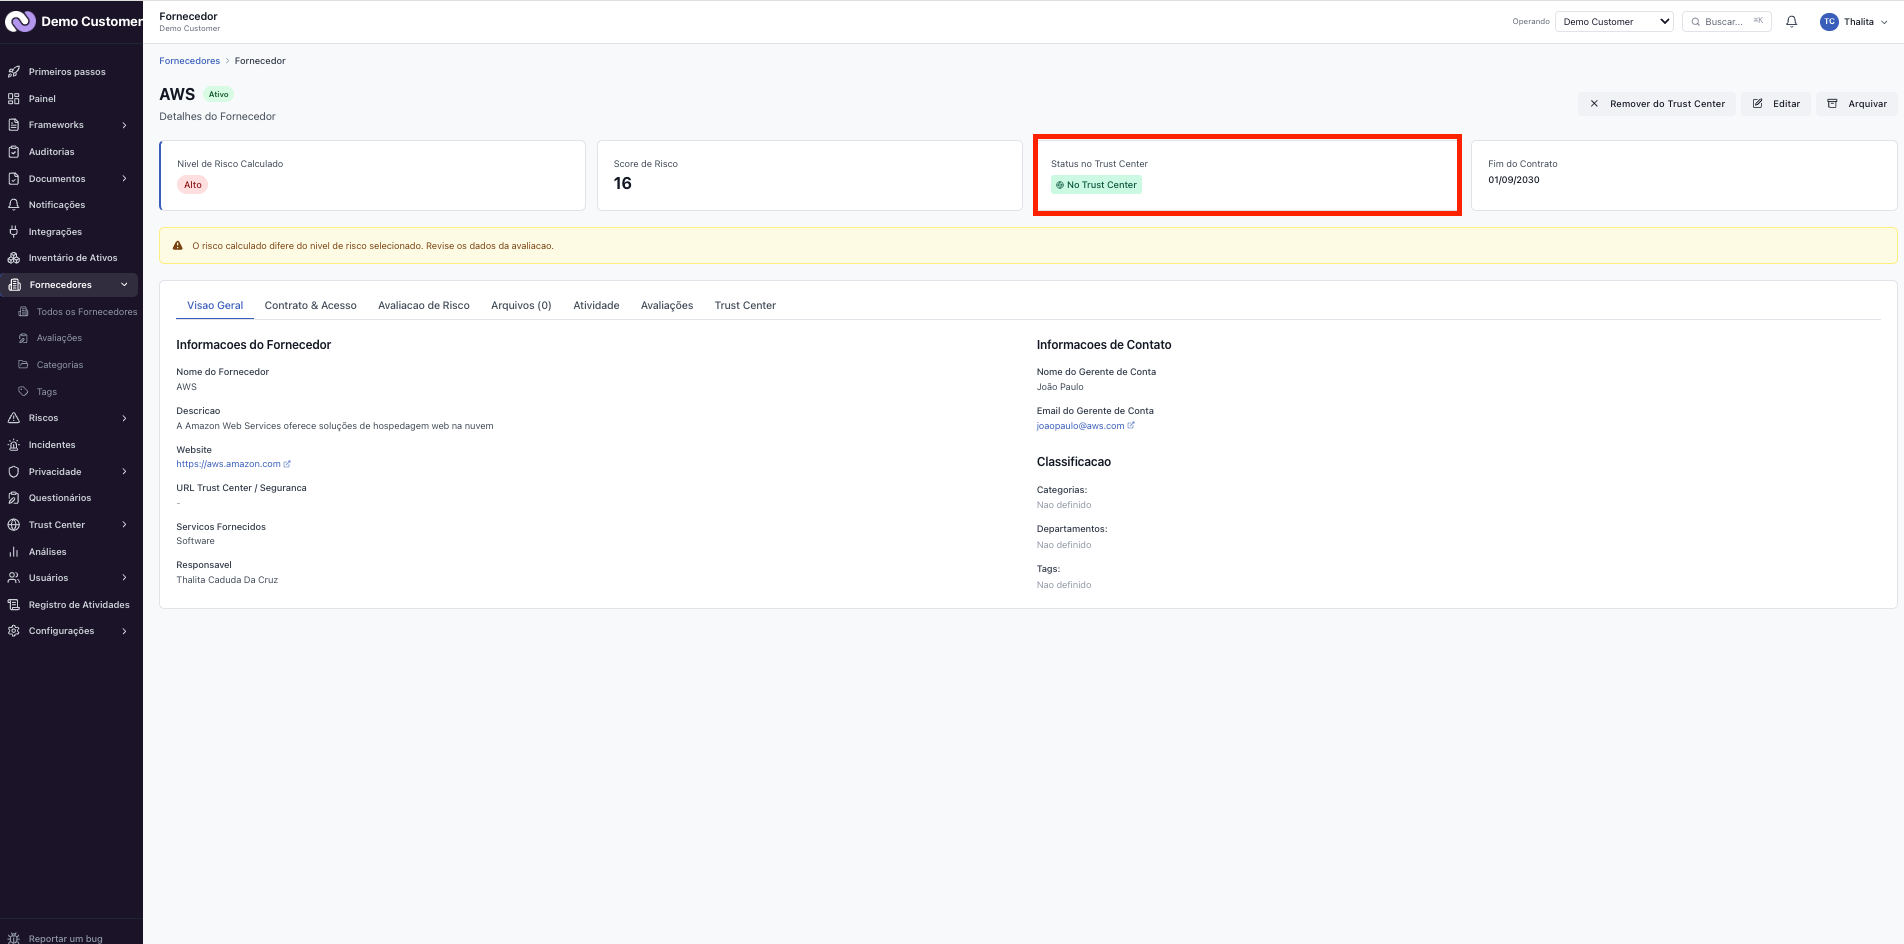Click the No Trust Center status badge

tap(1096, 185)
